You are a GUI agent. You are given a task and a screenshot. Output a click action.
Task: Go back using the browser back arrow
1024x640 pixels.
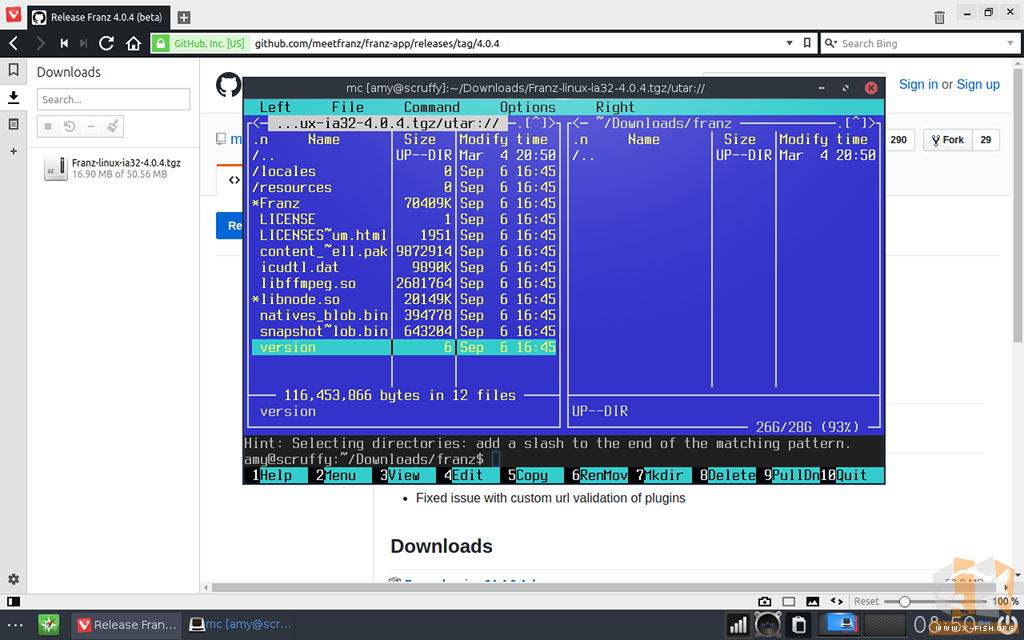(x=14, y=44)
